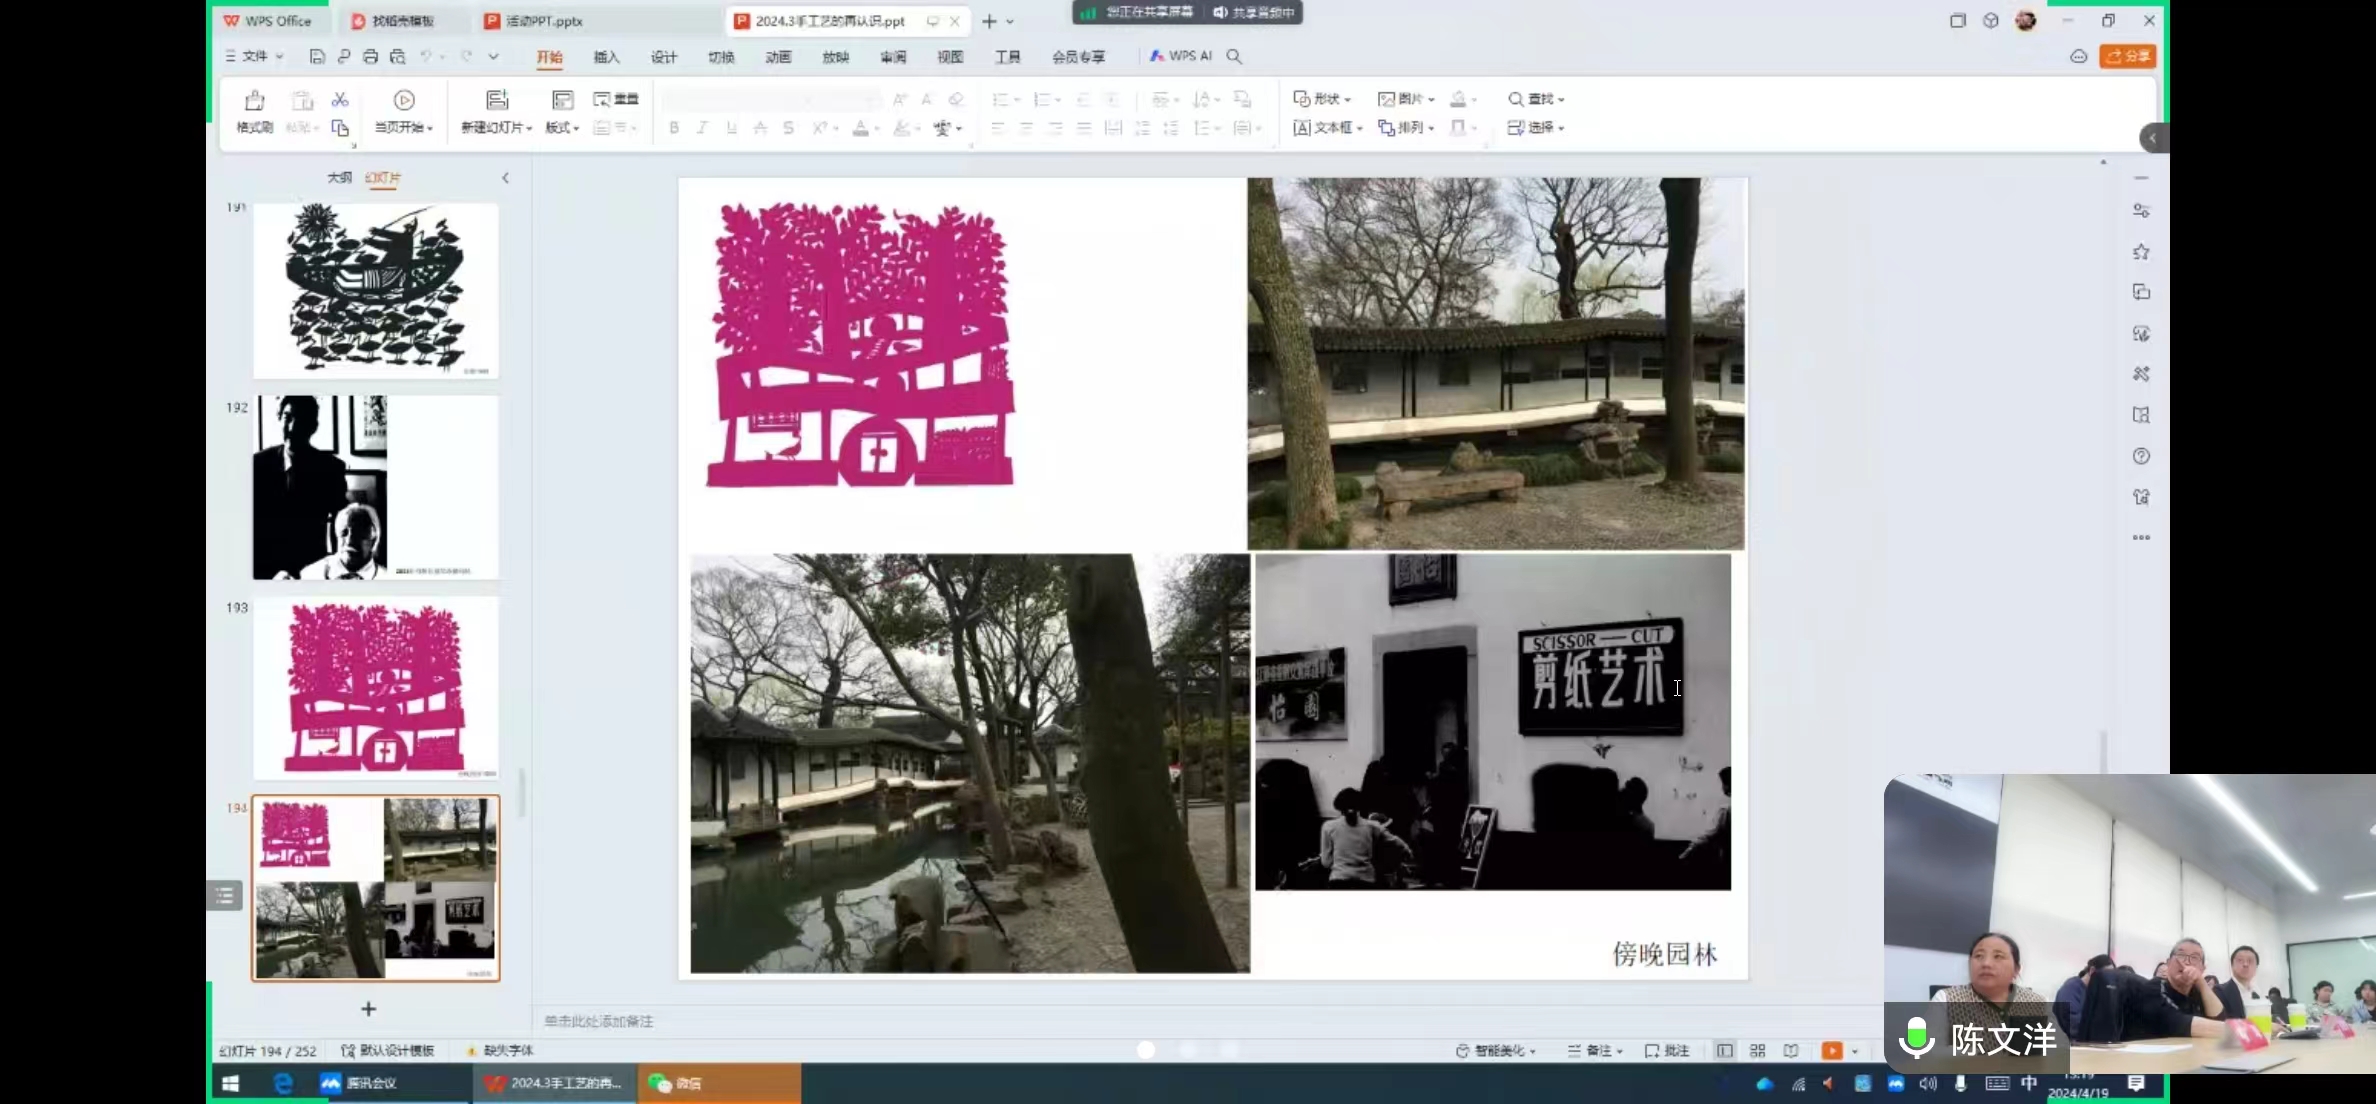Open the 文件 file menu dropdown
The image size is (2376, 1104).
(x=254, y=56)
